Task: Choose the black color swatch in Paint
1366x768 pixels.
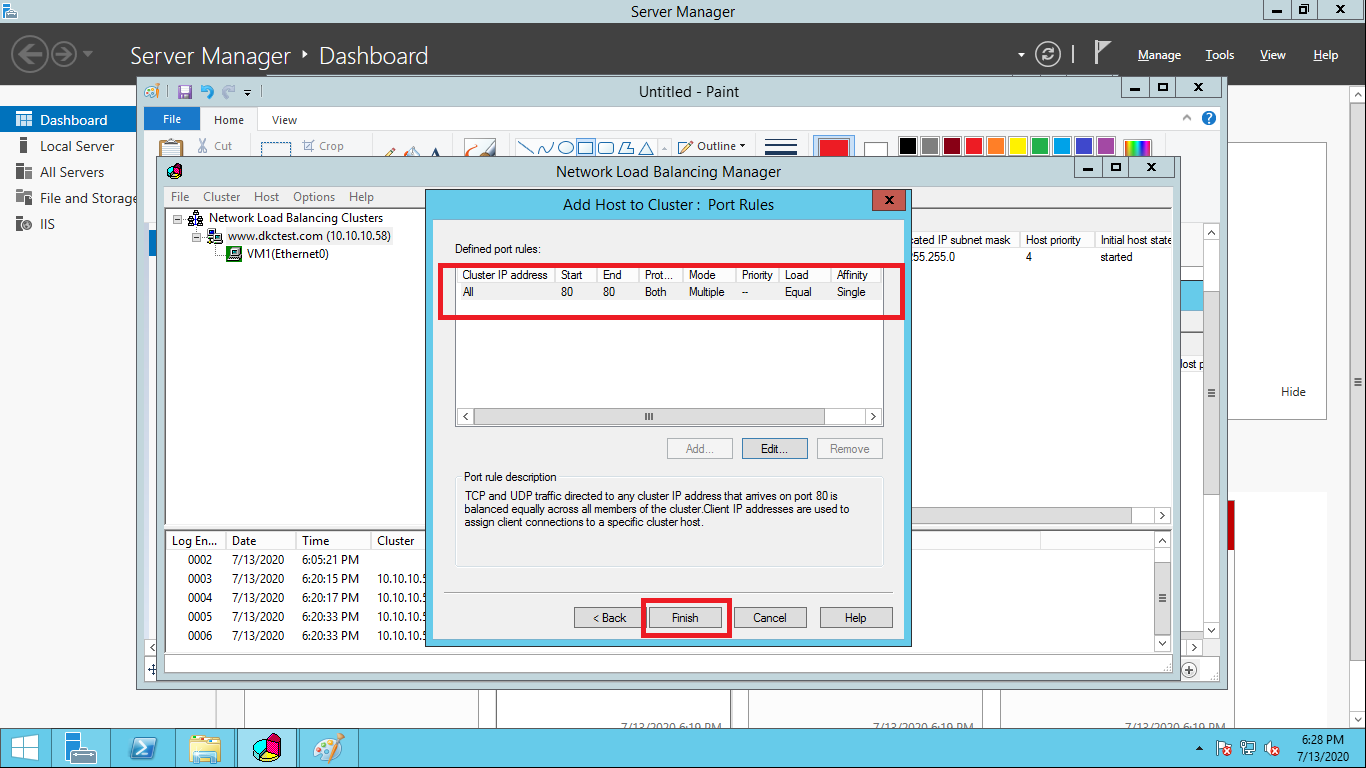Action: [x=908, y=147]
